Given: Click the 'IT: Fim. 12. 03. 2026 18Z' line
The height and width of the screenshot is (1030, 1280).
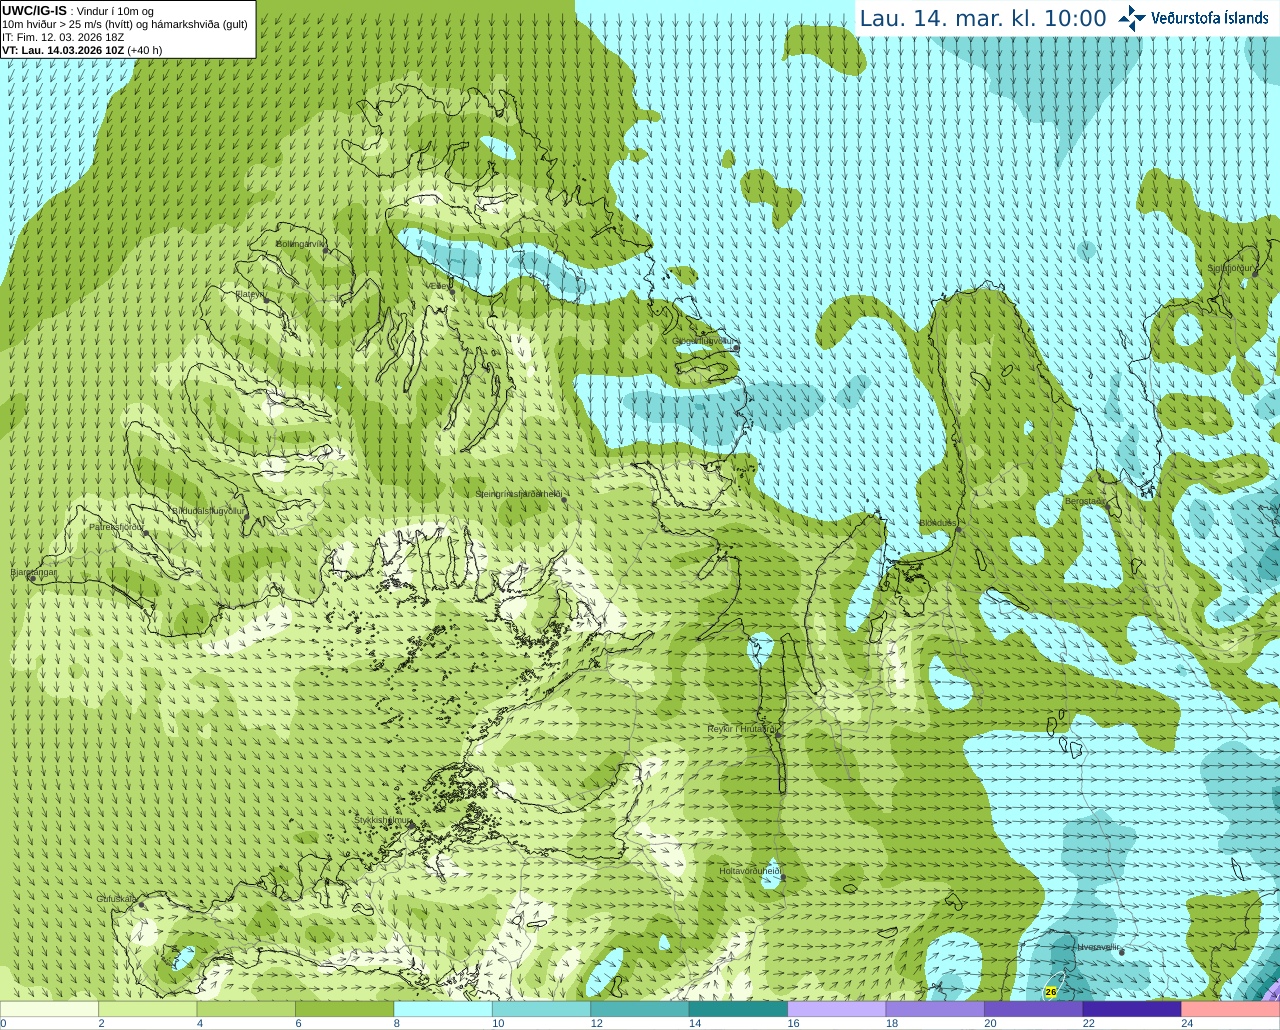Looking at the screenshot, I should click(63, 37).
